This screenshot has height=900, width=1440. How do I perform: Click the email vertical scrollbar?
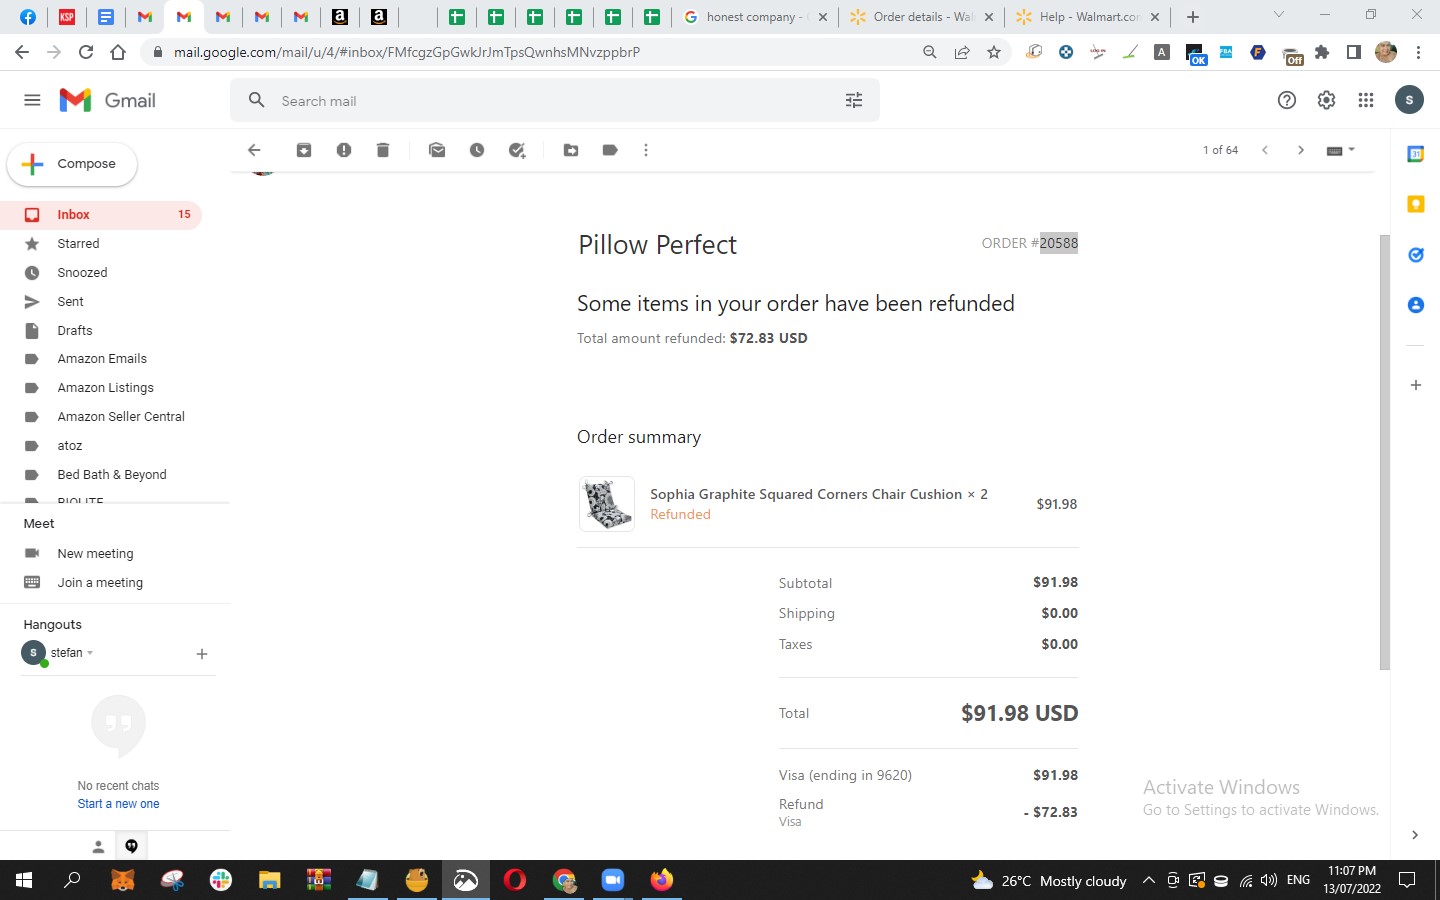[x=1385, y=452]
